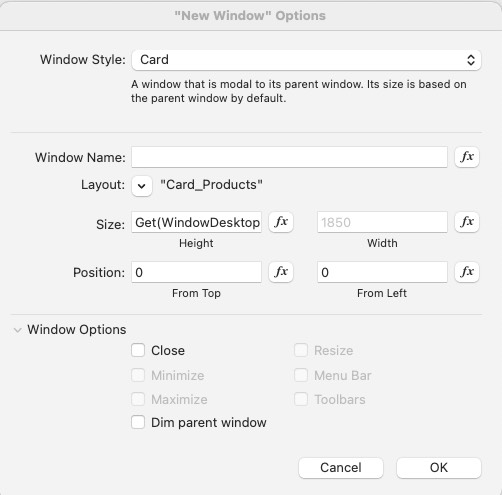Viewport: 502px width, 495px height.
Task: Toggle the Minimize checkbox
Action: pos(138,375)
